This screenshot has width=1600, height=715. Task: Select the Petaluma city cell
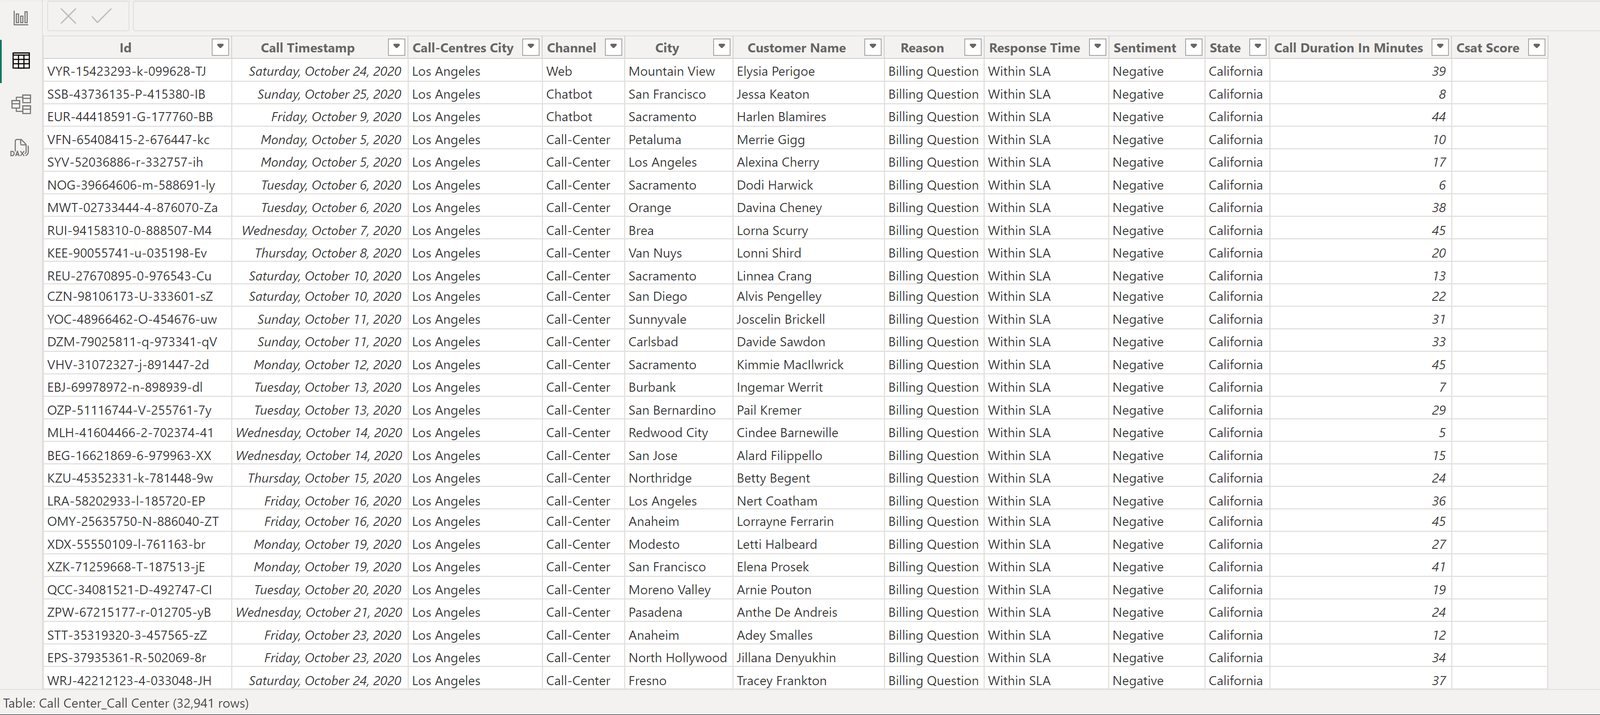[x=655, y=140]
